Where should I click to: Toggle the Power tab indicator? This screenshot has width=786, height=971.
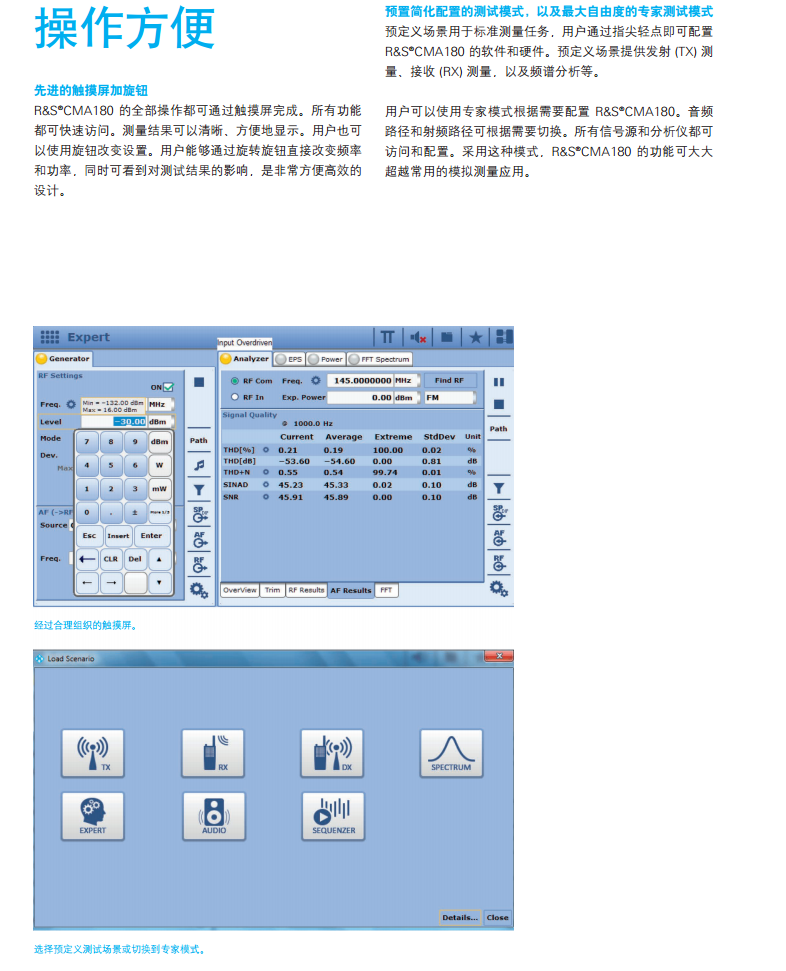[313, 359]
